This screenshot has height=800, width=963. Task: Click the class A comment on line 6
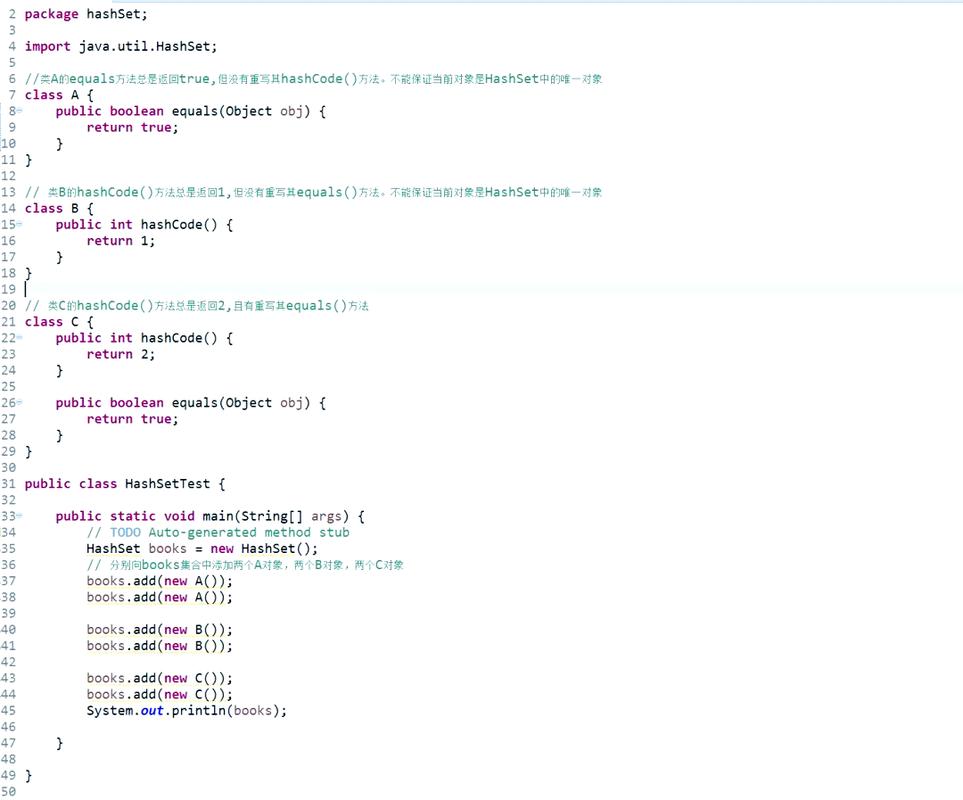[x=313, y=79]
